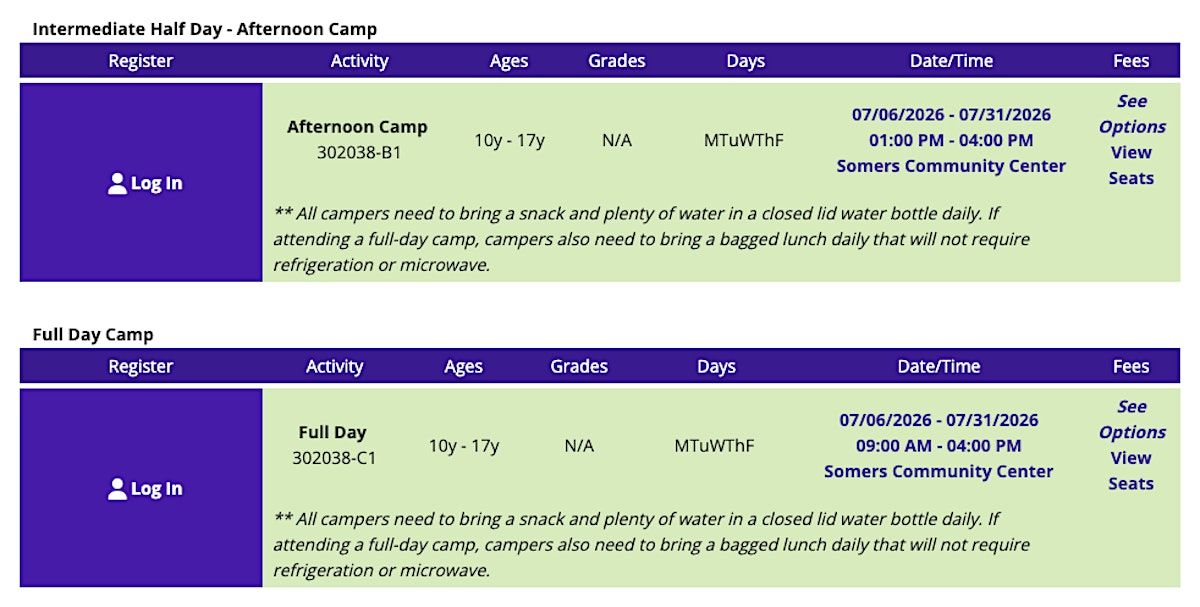This screenshot has height=607, width=1200.
Task: Click Date/Time column header in Full Day table
Action: click(x=938, y=366)
